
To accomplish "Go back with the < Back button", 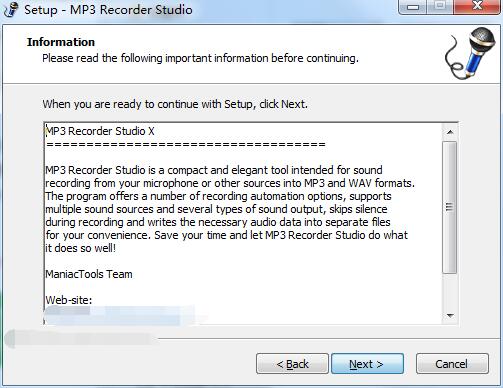I will coord(292,364).
